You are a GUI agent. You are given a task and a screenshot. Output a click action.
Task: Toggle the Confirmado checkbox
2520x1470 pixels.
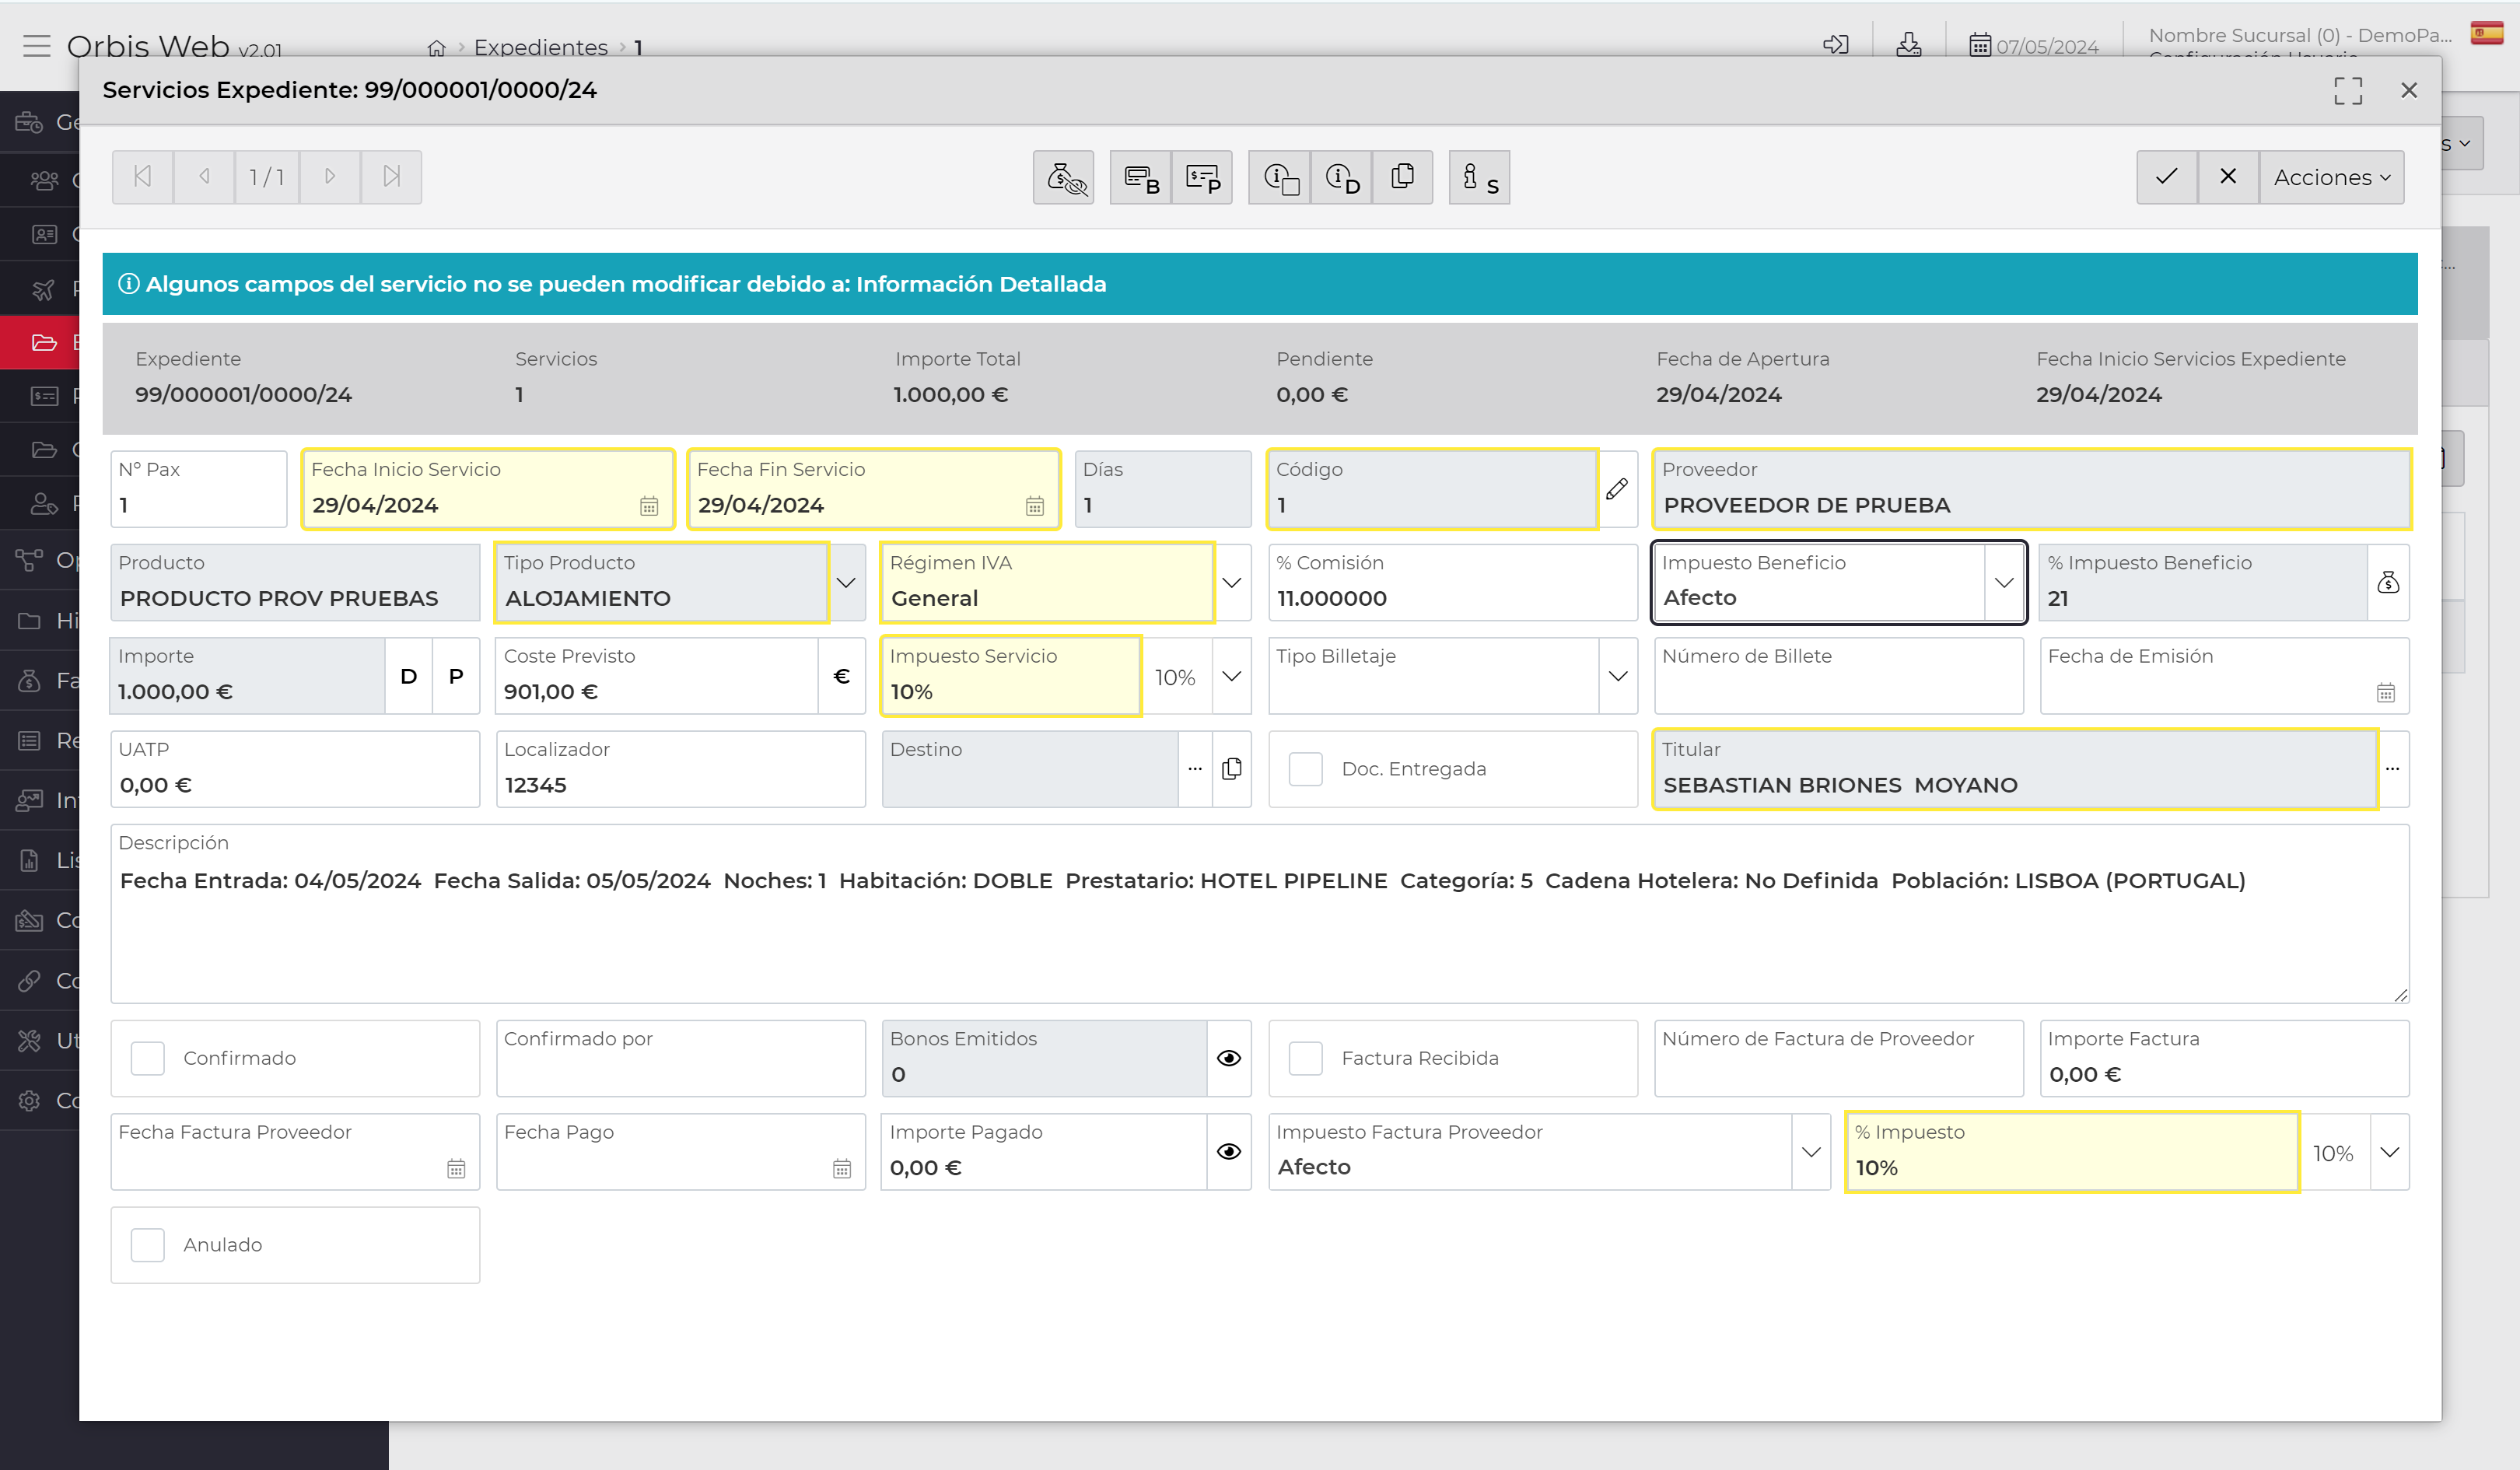(x=148, y=1058)
